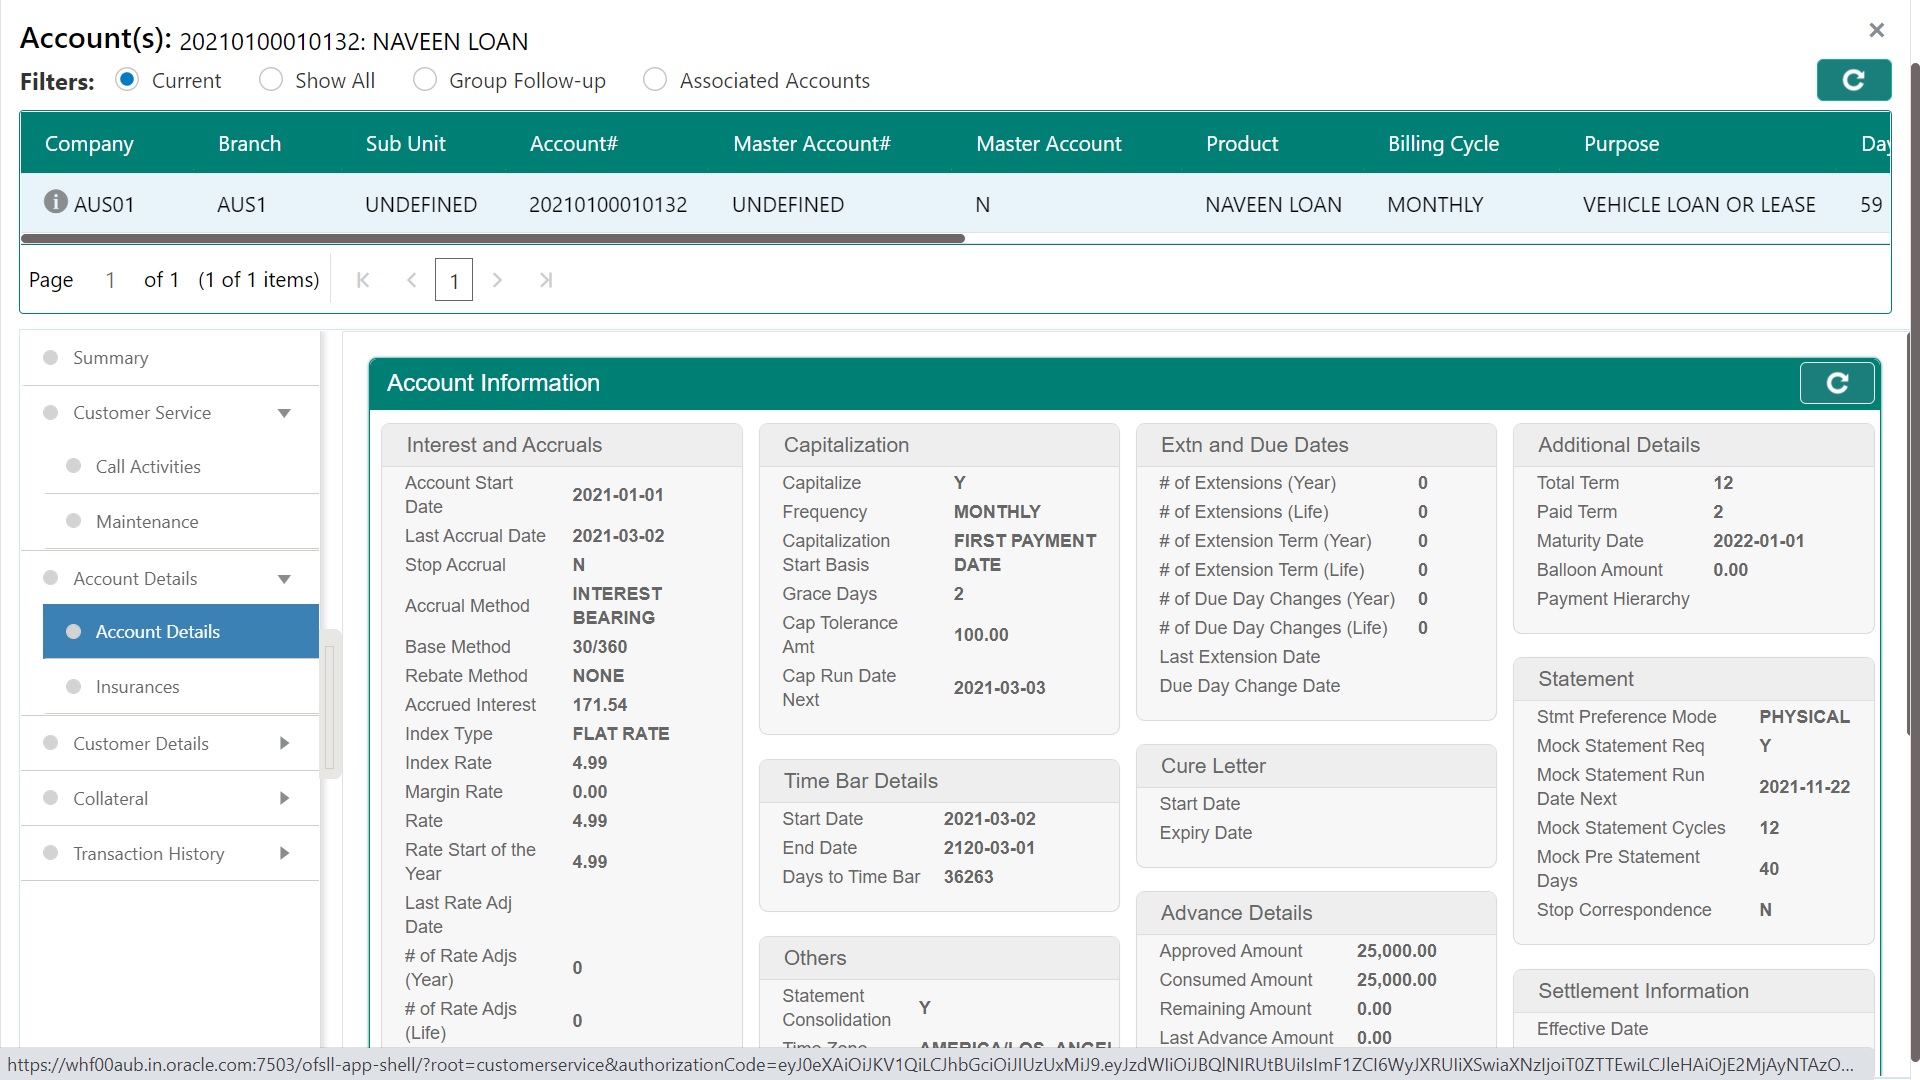This screenshot has height=1080, width=1920.
Task: Click the refresh icon beside the Filters row
Action: click(x=1853, y=80)
